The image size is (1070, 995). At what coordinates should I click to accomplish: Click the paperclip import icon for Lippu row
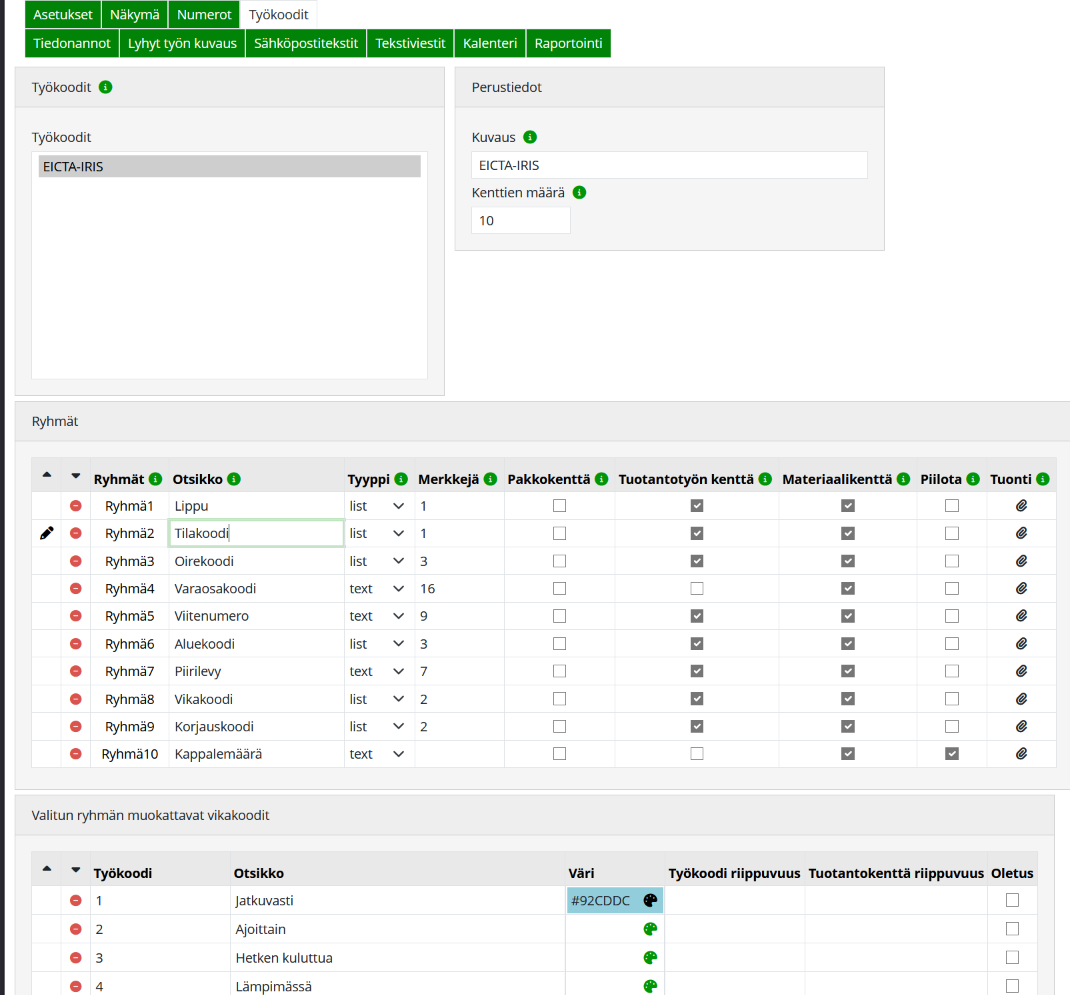(x=1021, y=506)
